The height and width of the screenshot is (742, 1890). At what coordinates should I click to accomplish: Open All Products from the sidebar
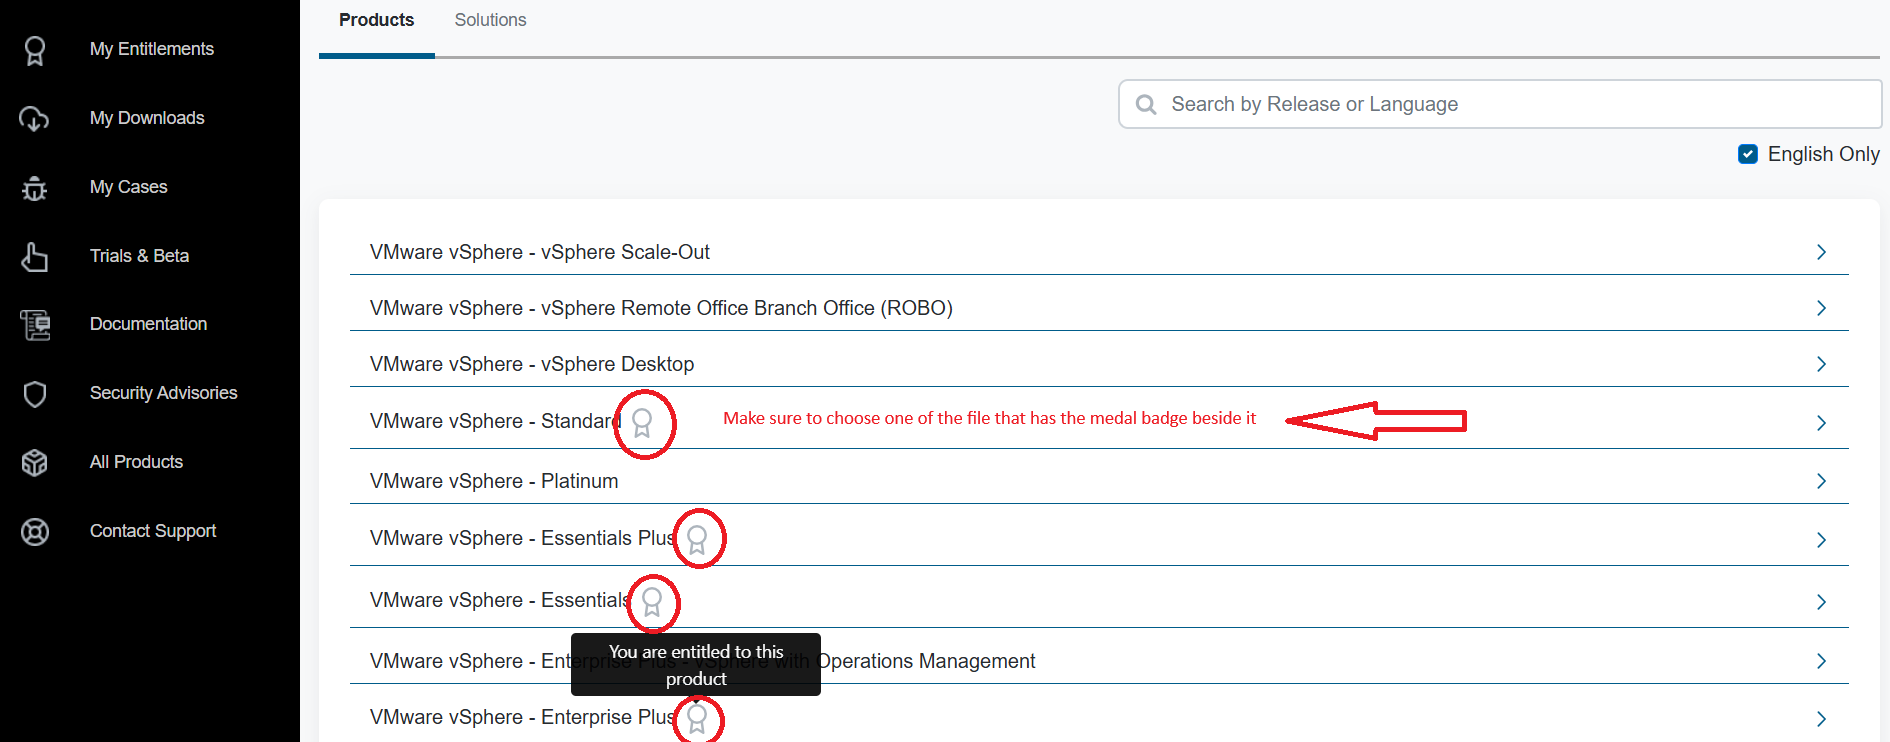[137, 462]
